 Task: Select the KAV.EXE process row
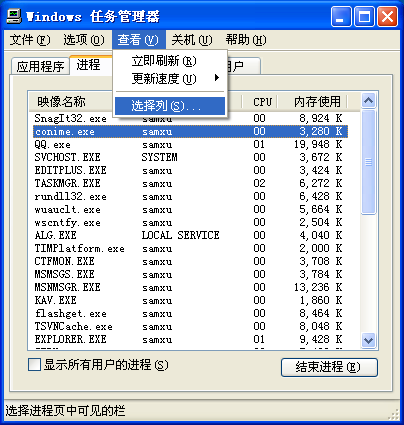click(x=190, y=300)
